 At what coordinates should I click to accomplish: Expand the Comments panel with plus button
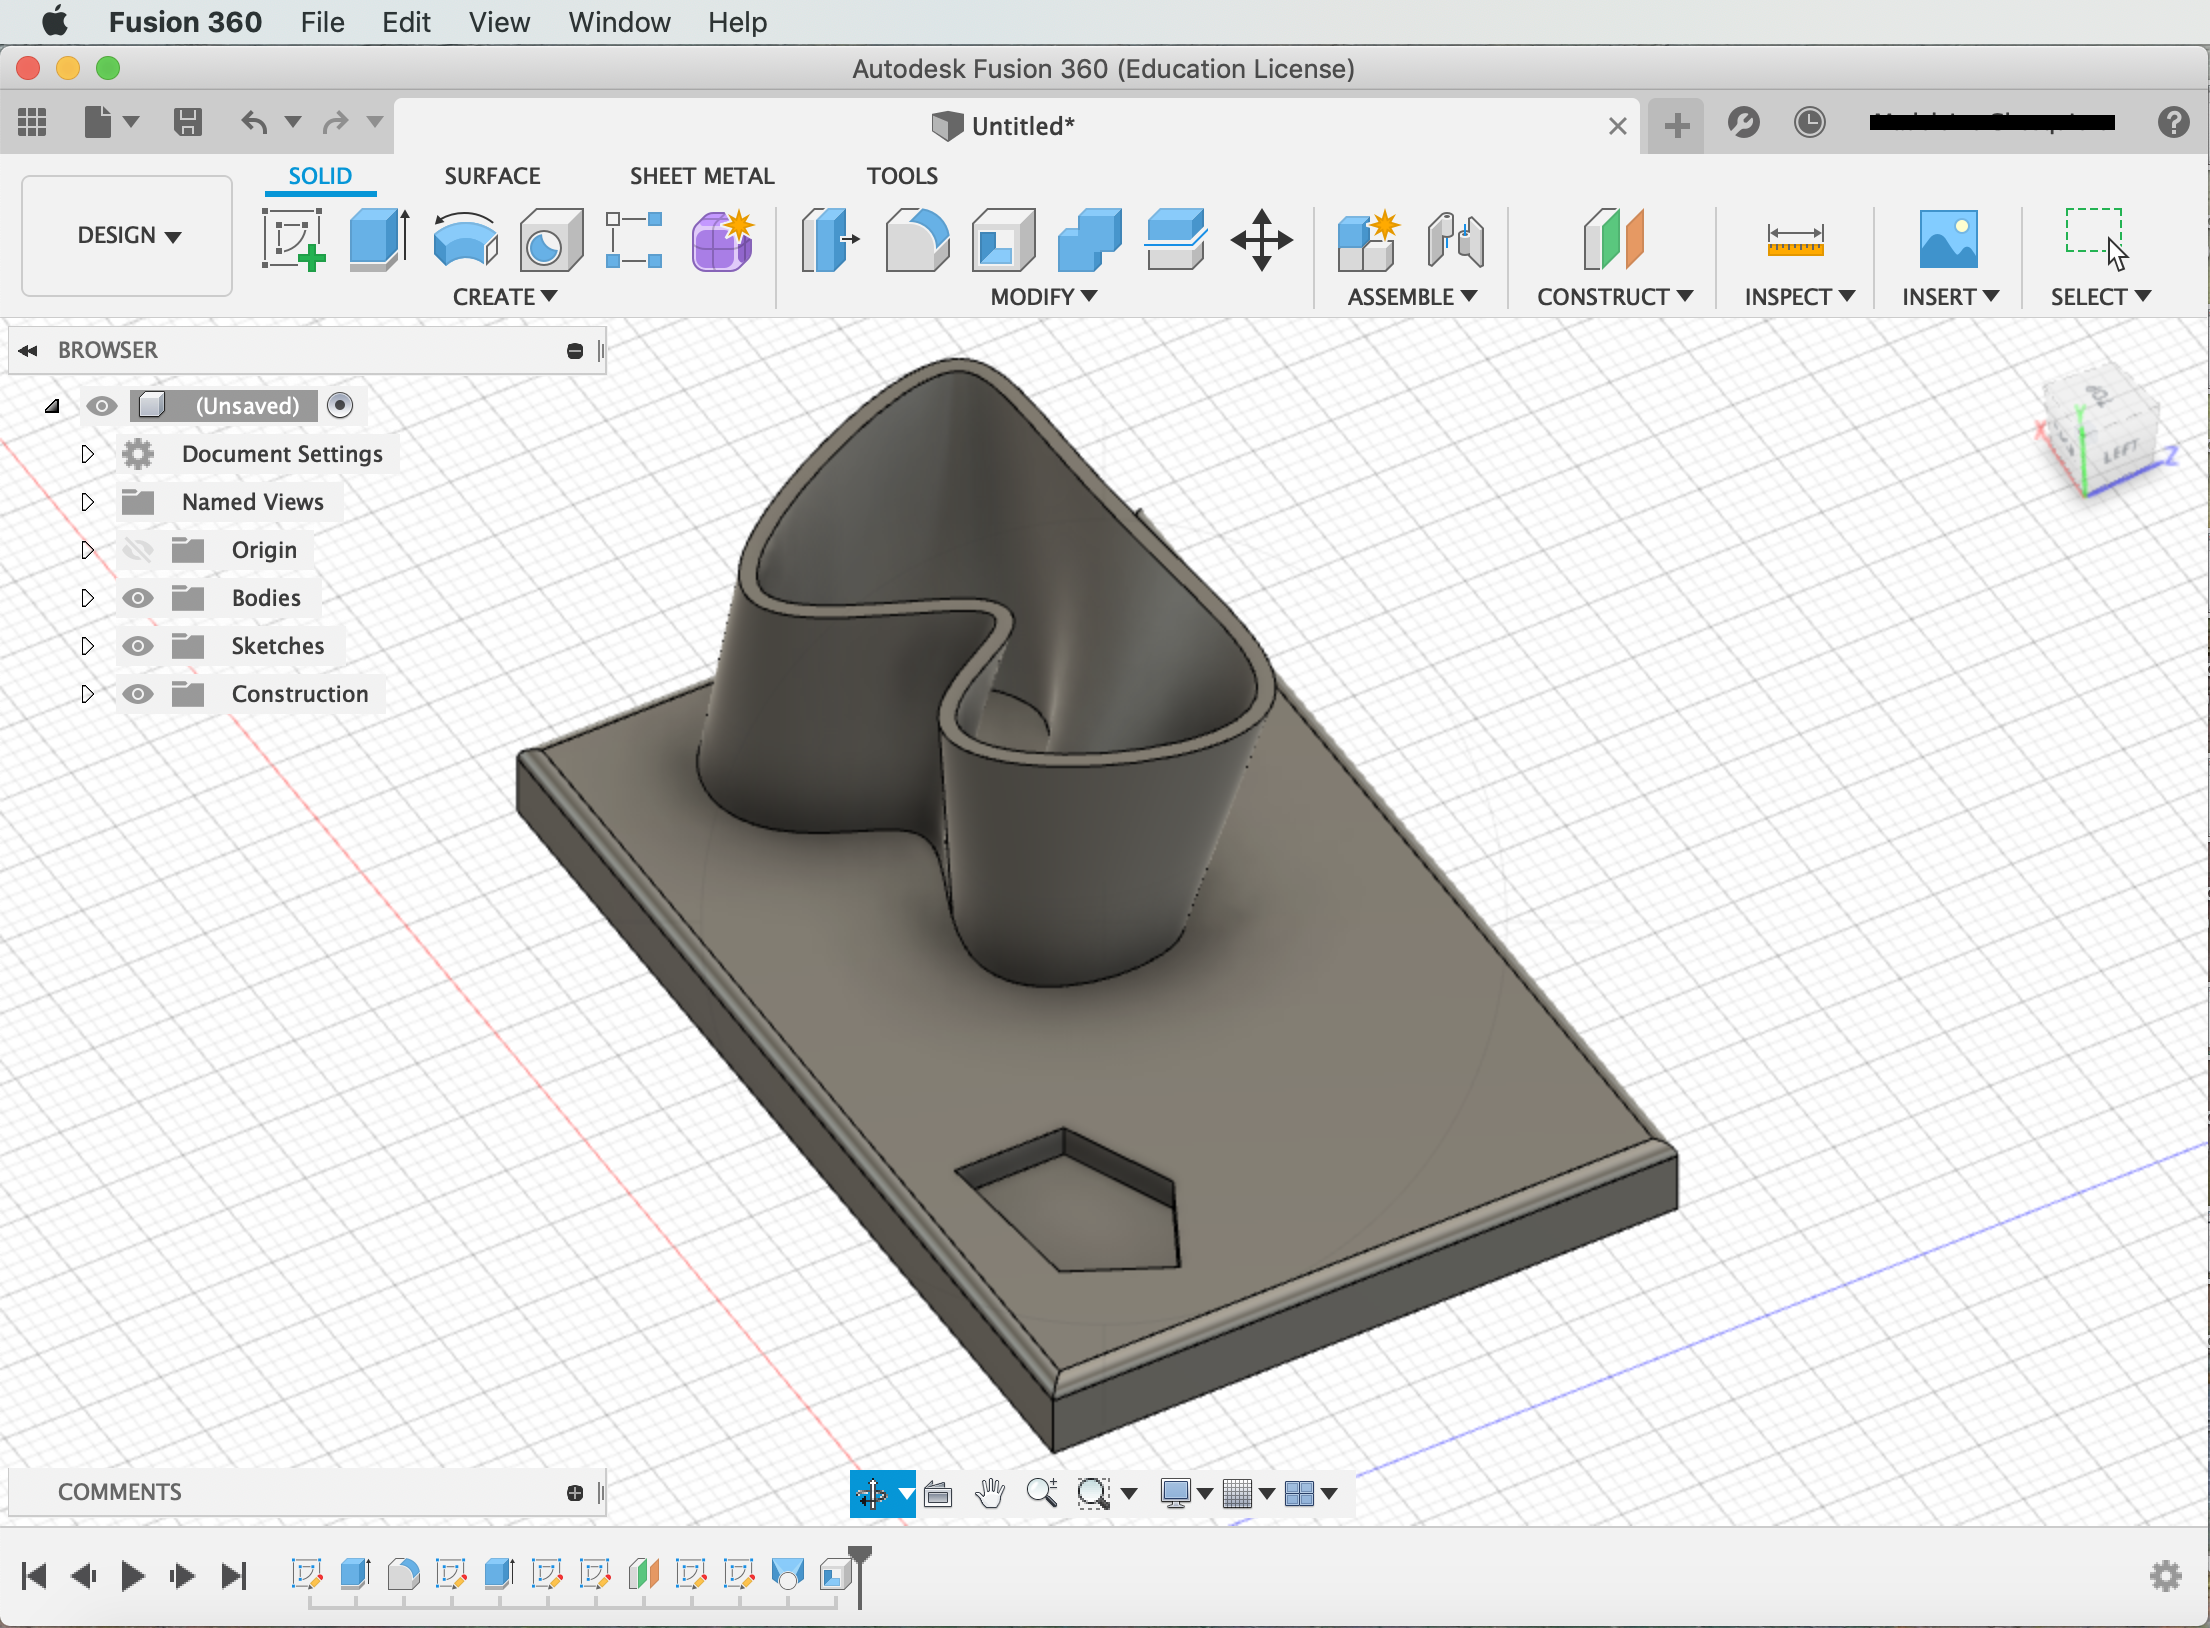[575, 1493]
